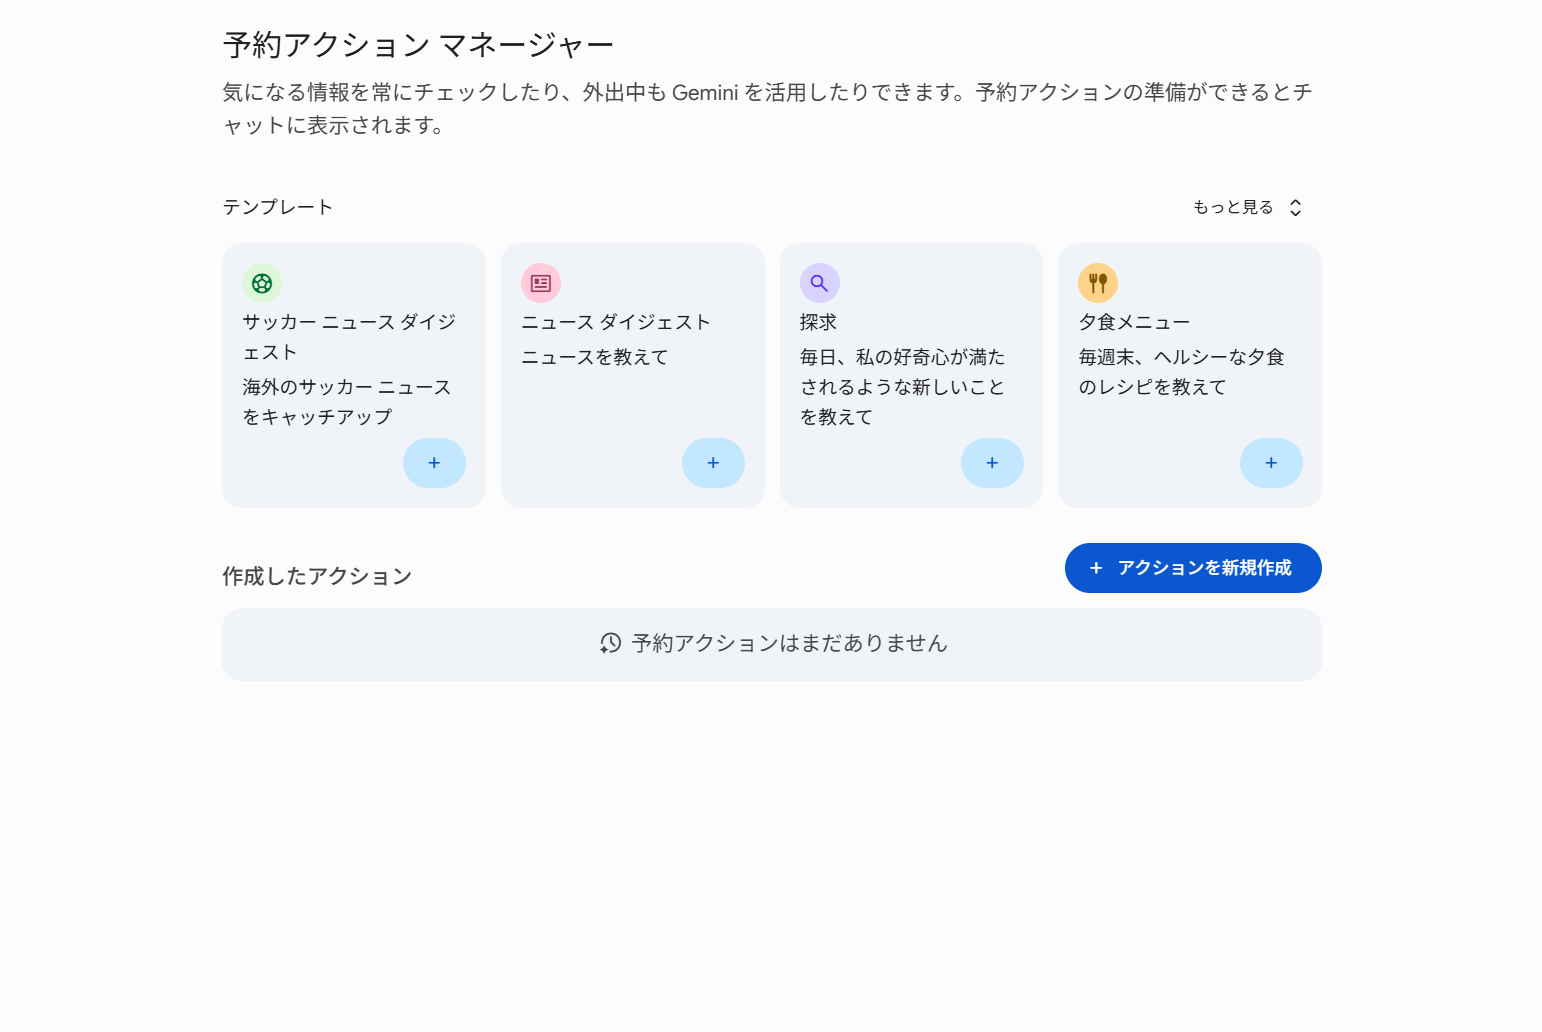Add the ニュース ダイジェスト template with plus button

(x=713, y=463)
